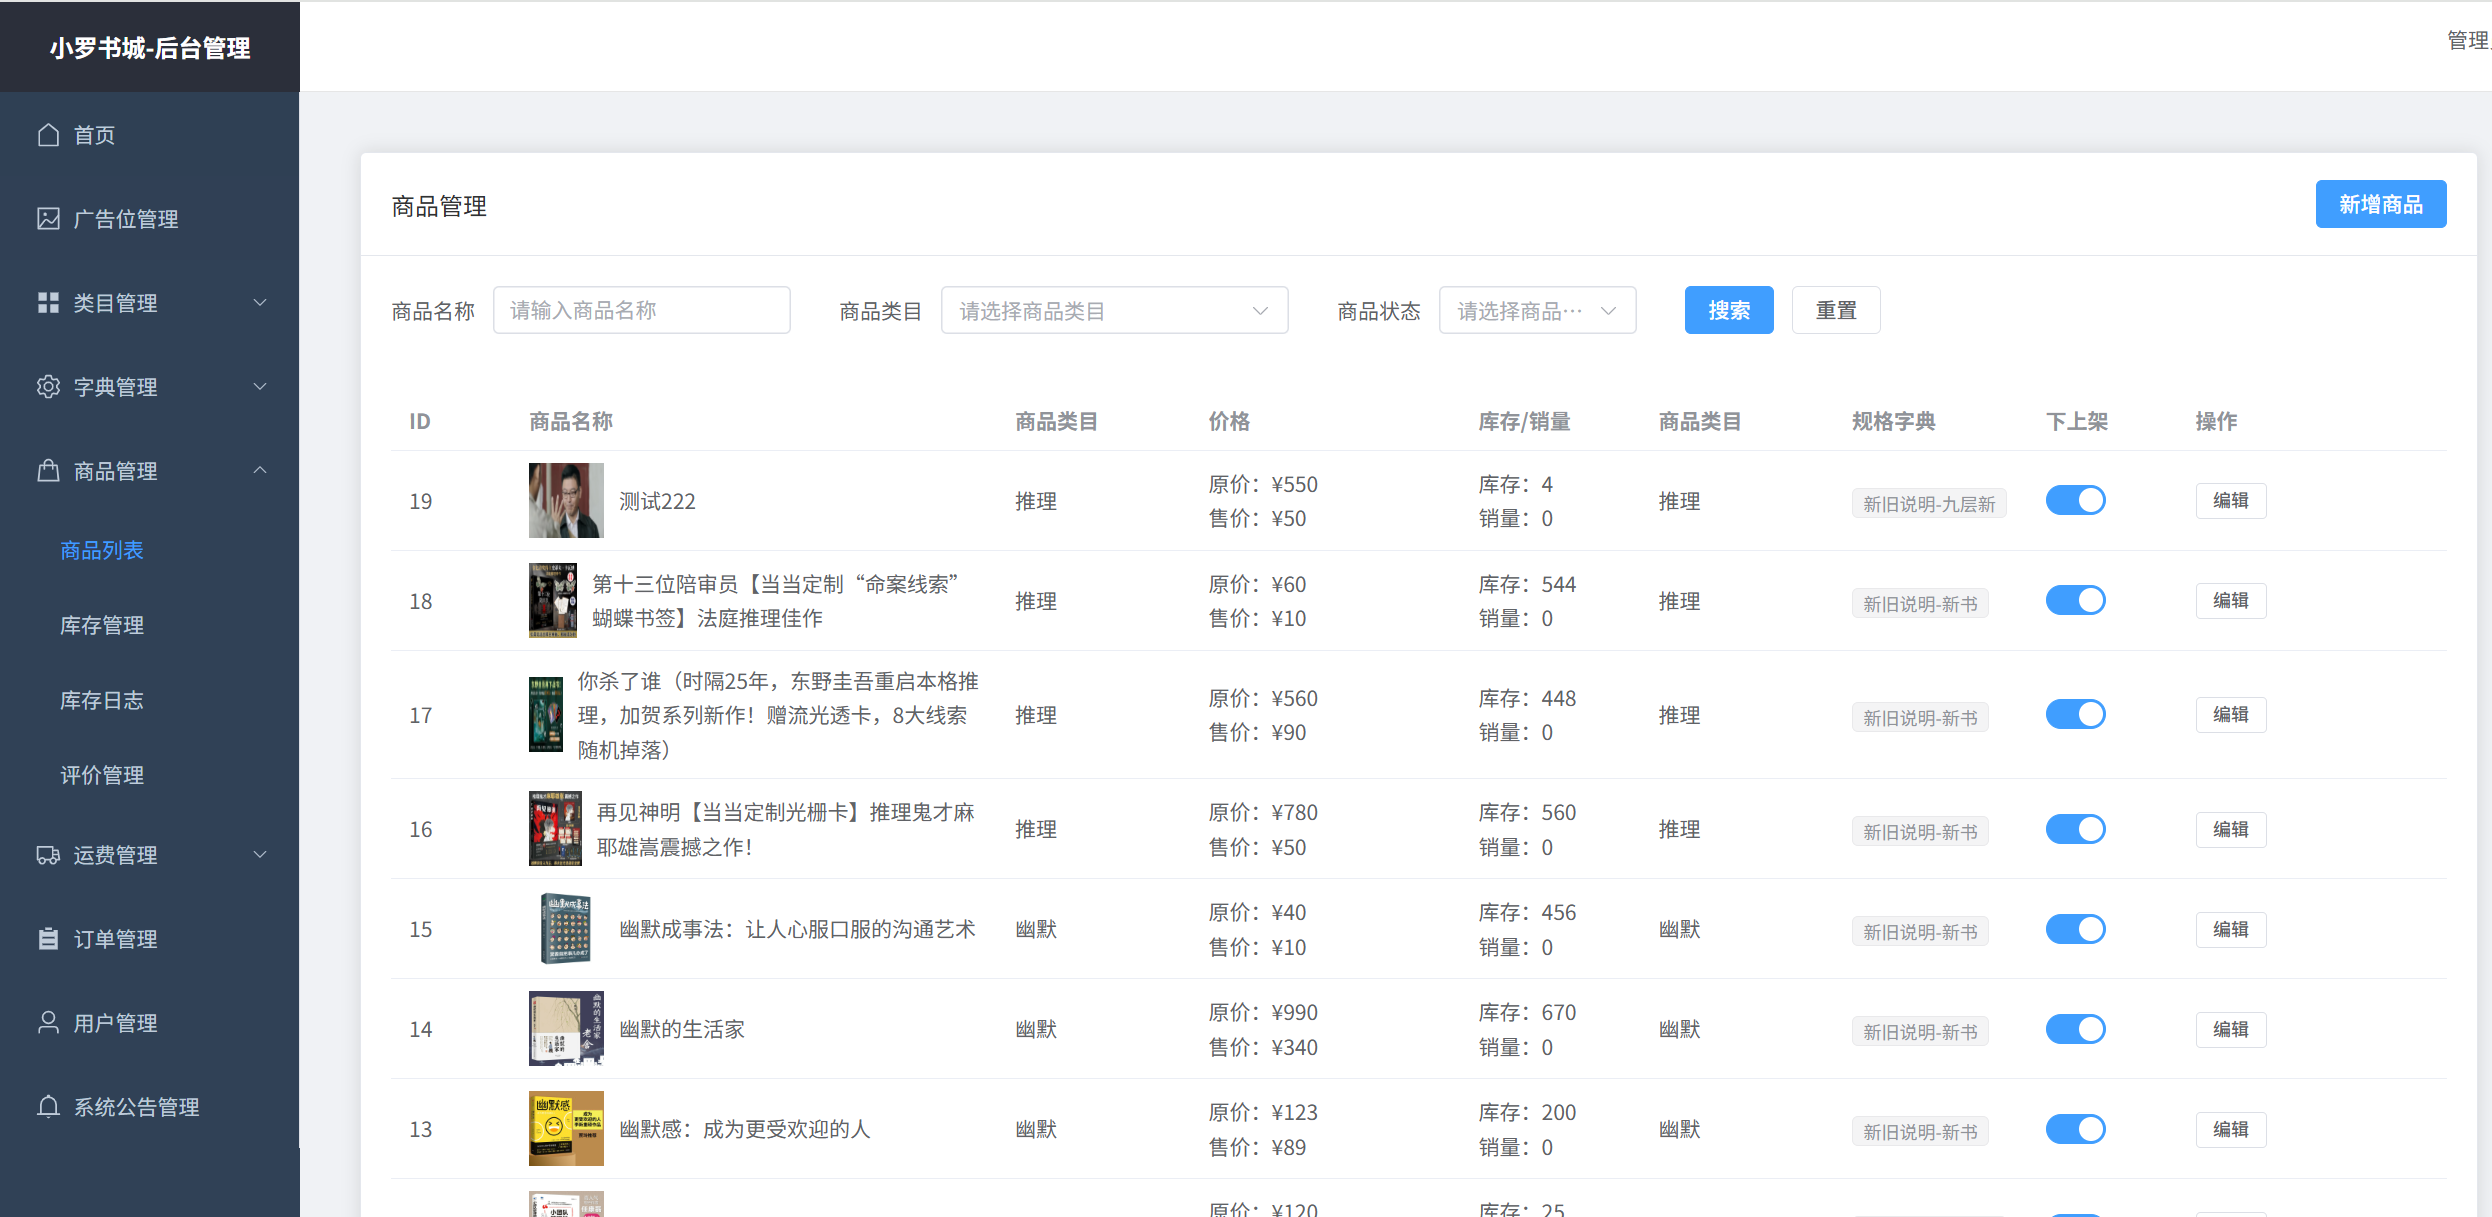Screen dimensions: 2492x1217
Task: Toggle shelf switch for product 测试222
Action: click(x=2075, y=500)
